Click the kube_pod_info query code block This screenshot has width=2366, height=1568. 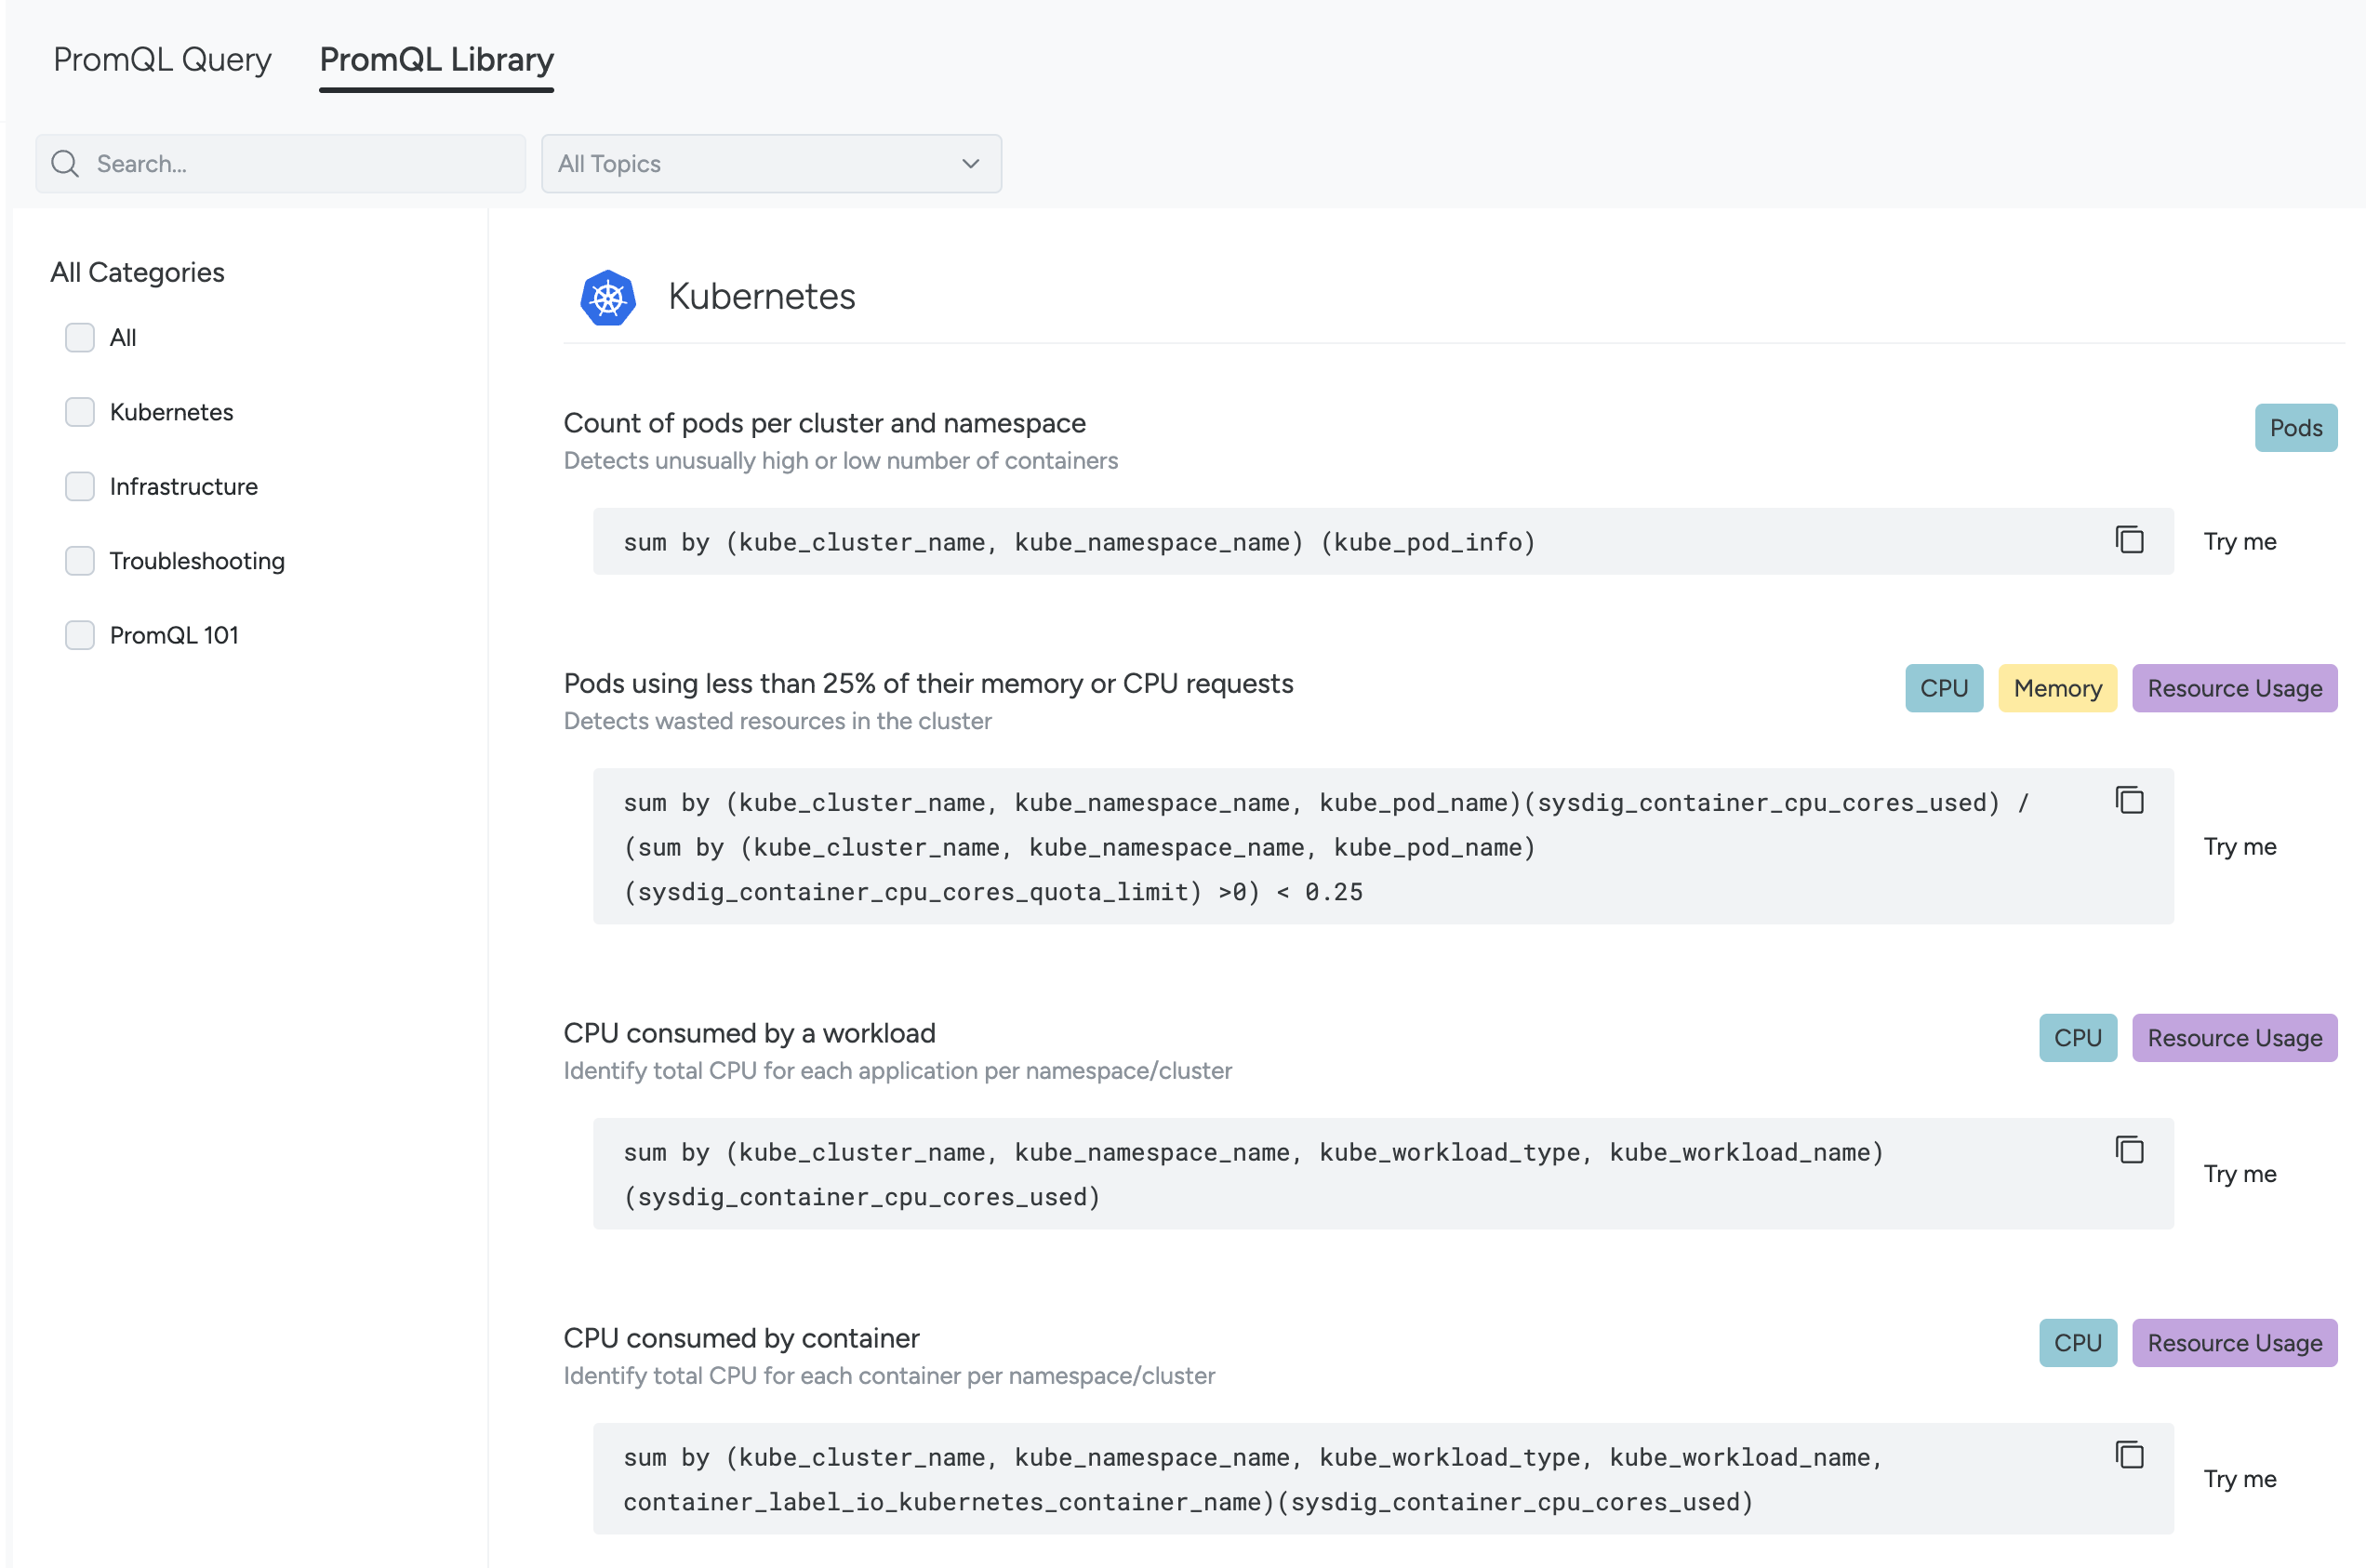[x=1383, y=542]
